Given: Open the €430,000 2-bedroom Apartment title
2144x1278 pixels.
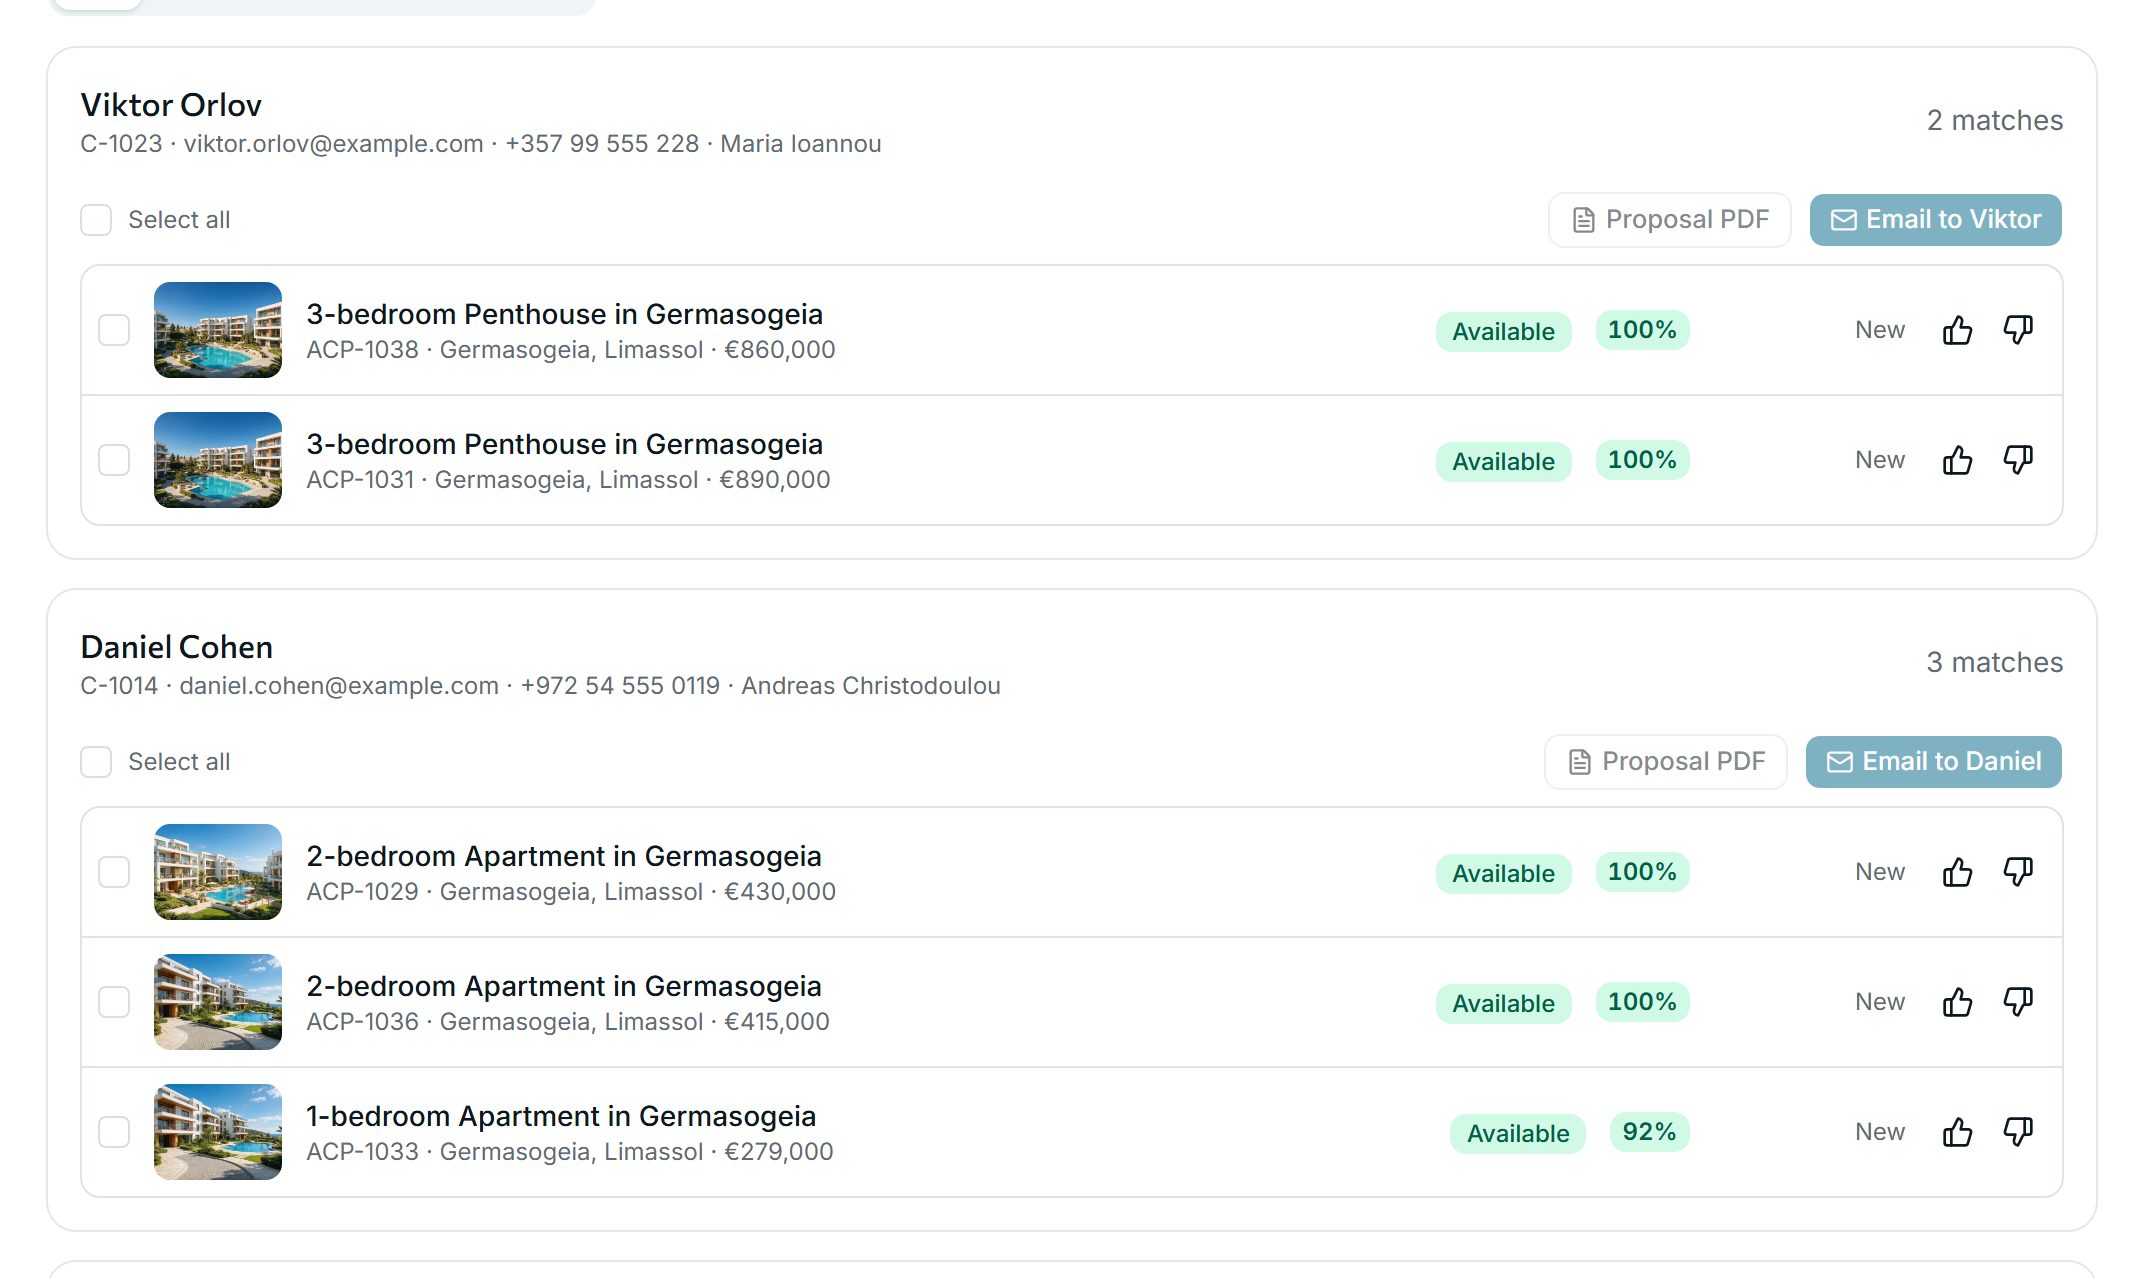Looking at the screenshot, I should tap(564, 856).
